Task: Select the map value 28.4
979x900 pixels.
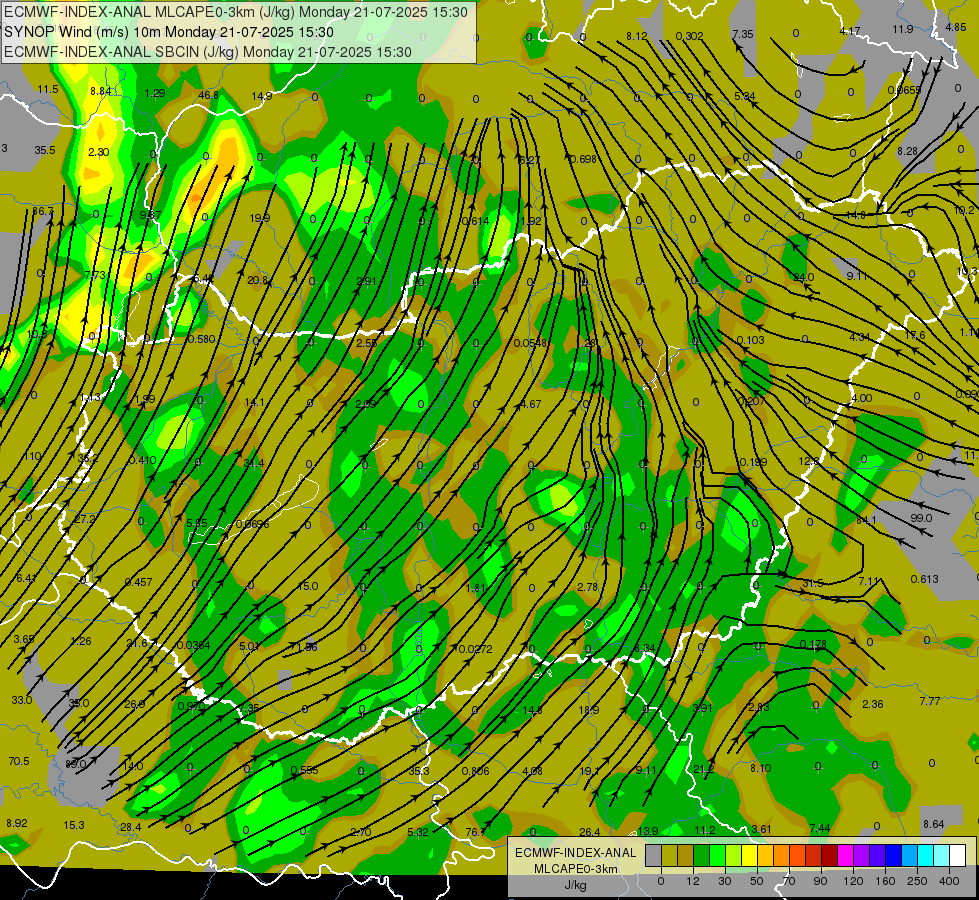Action: [130, 827]
